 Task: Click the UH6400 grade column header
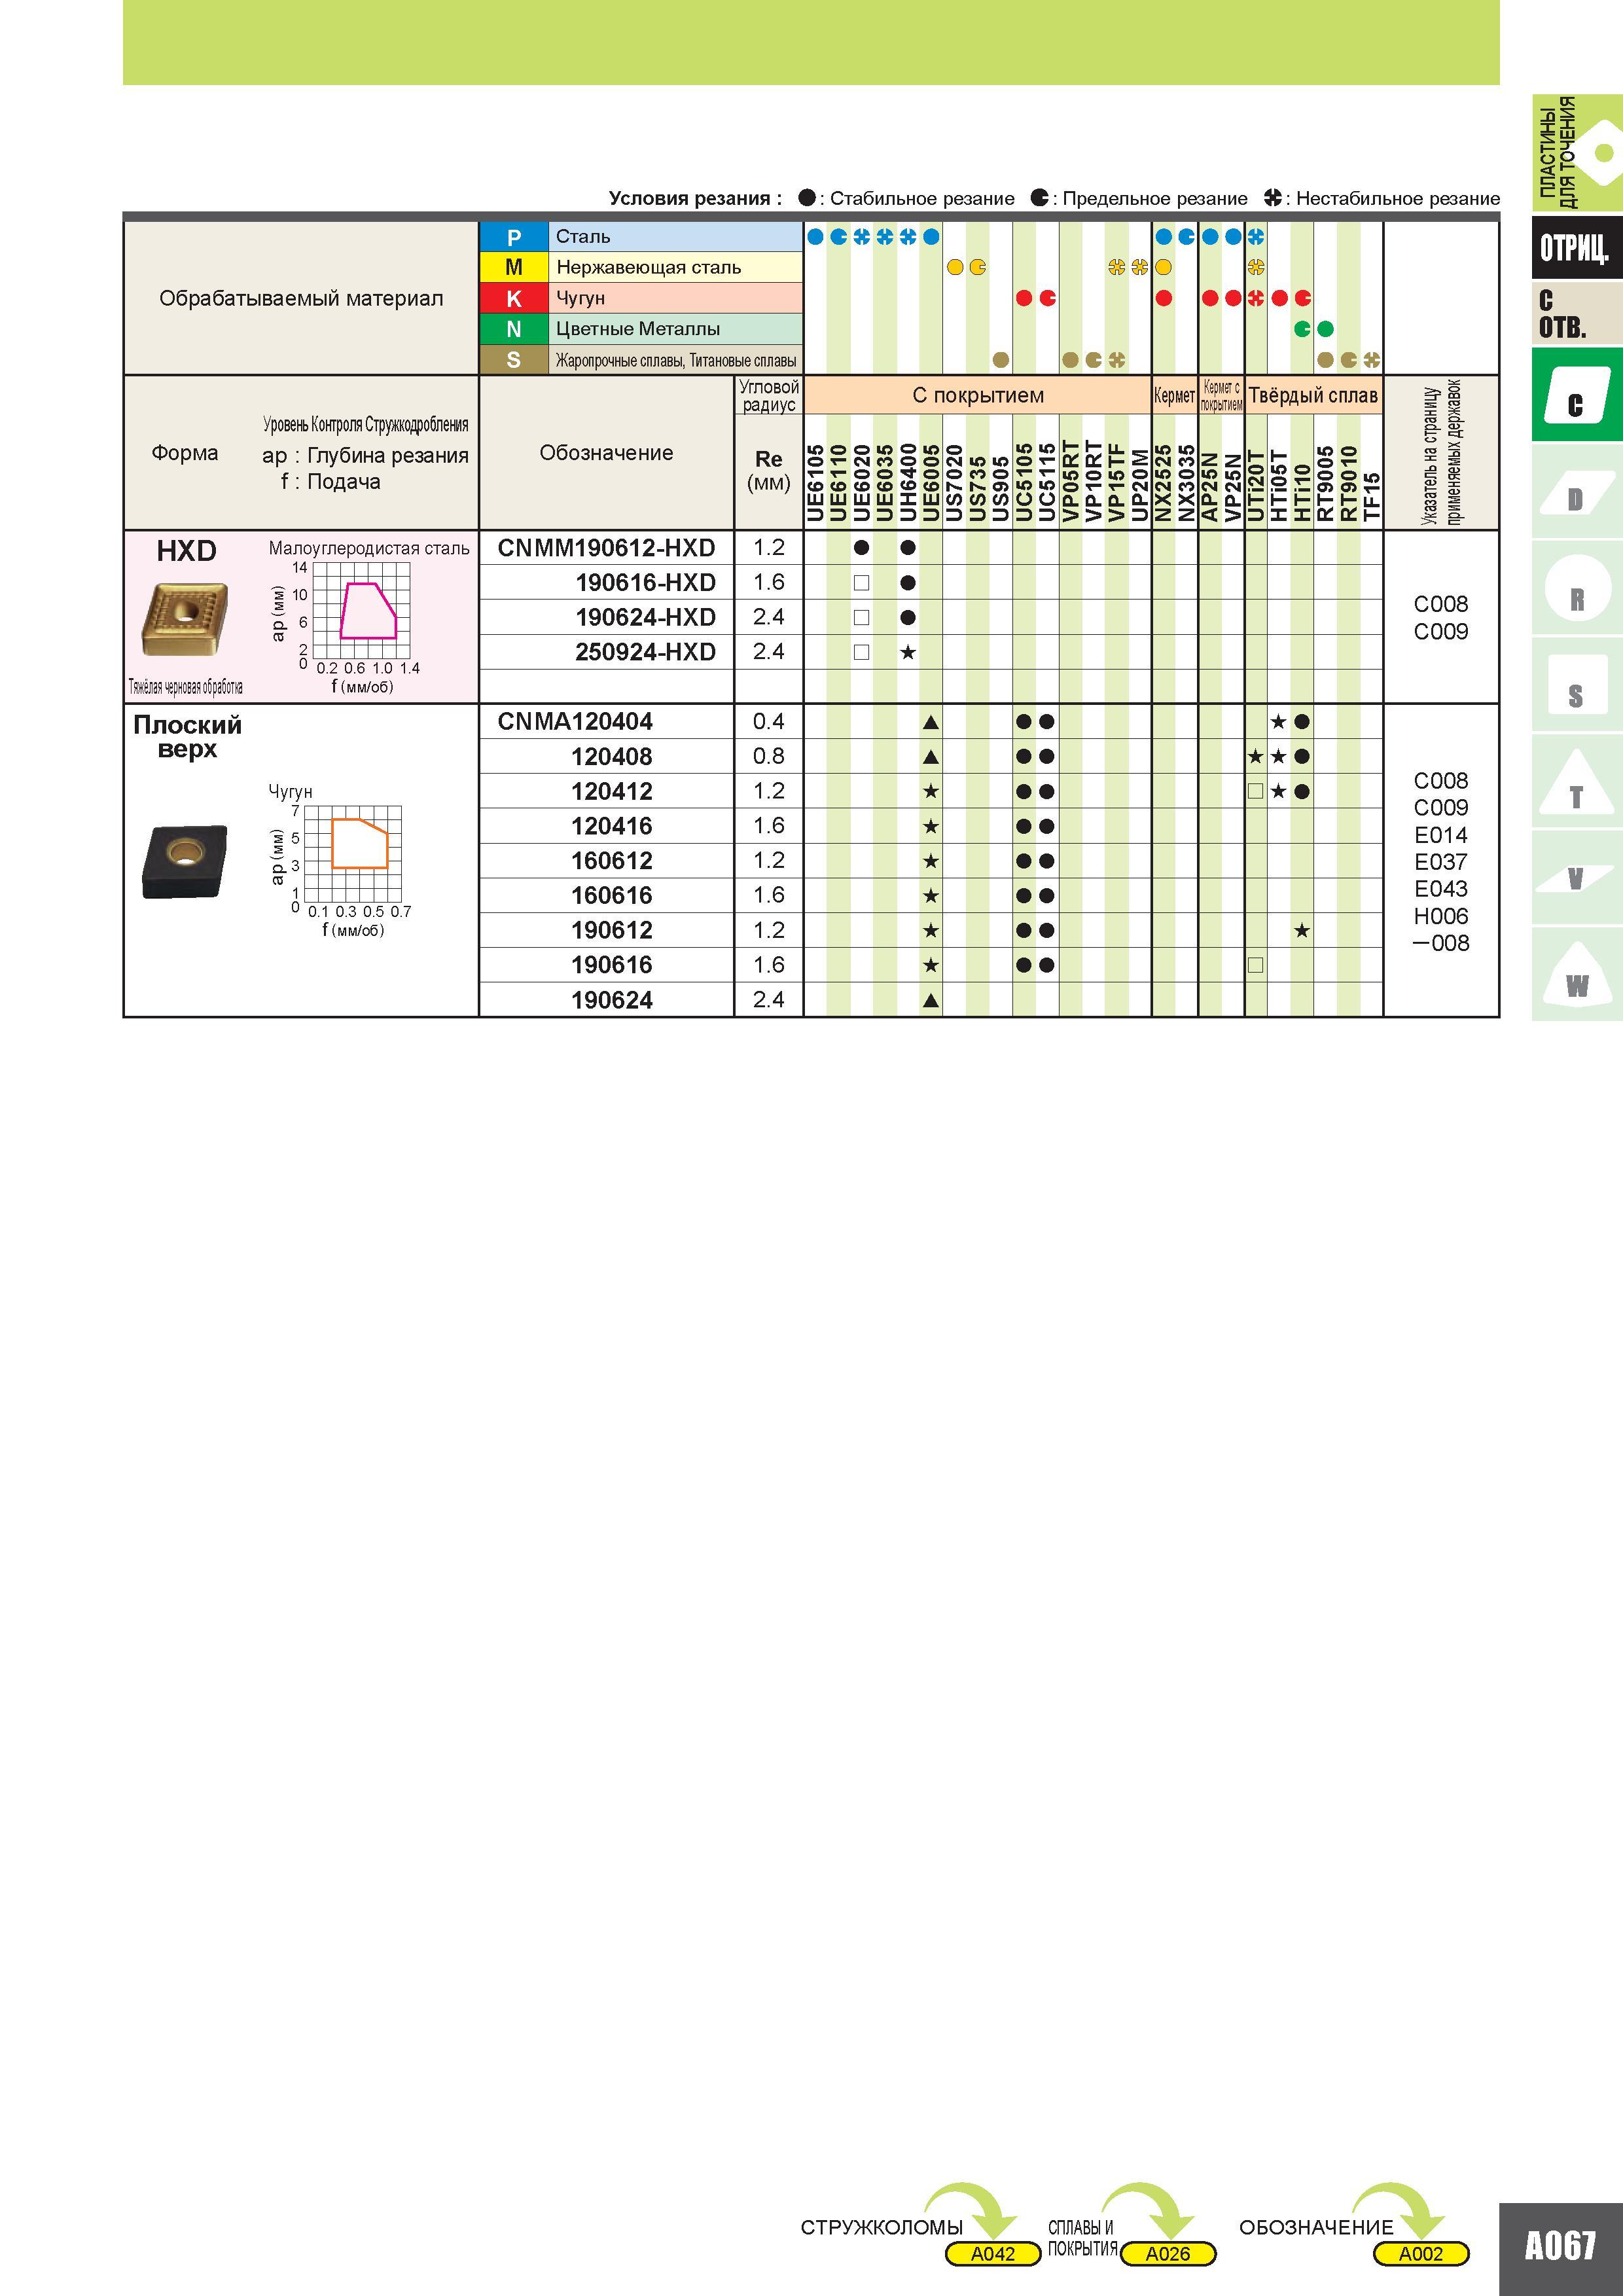(908, 483)
